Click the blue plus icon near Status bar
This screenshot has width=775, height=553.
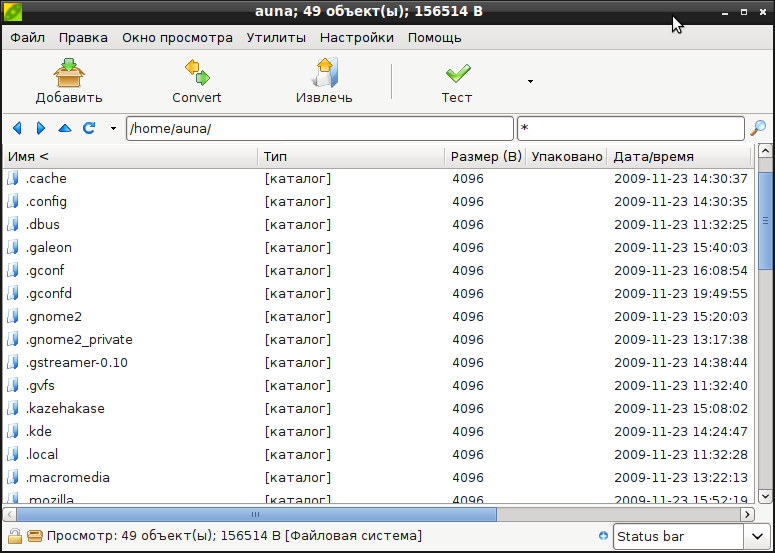tap(603, 536)
